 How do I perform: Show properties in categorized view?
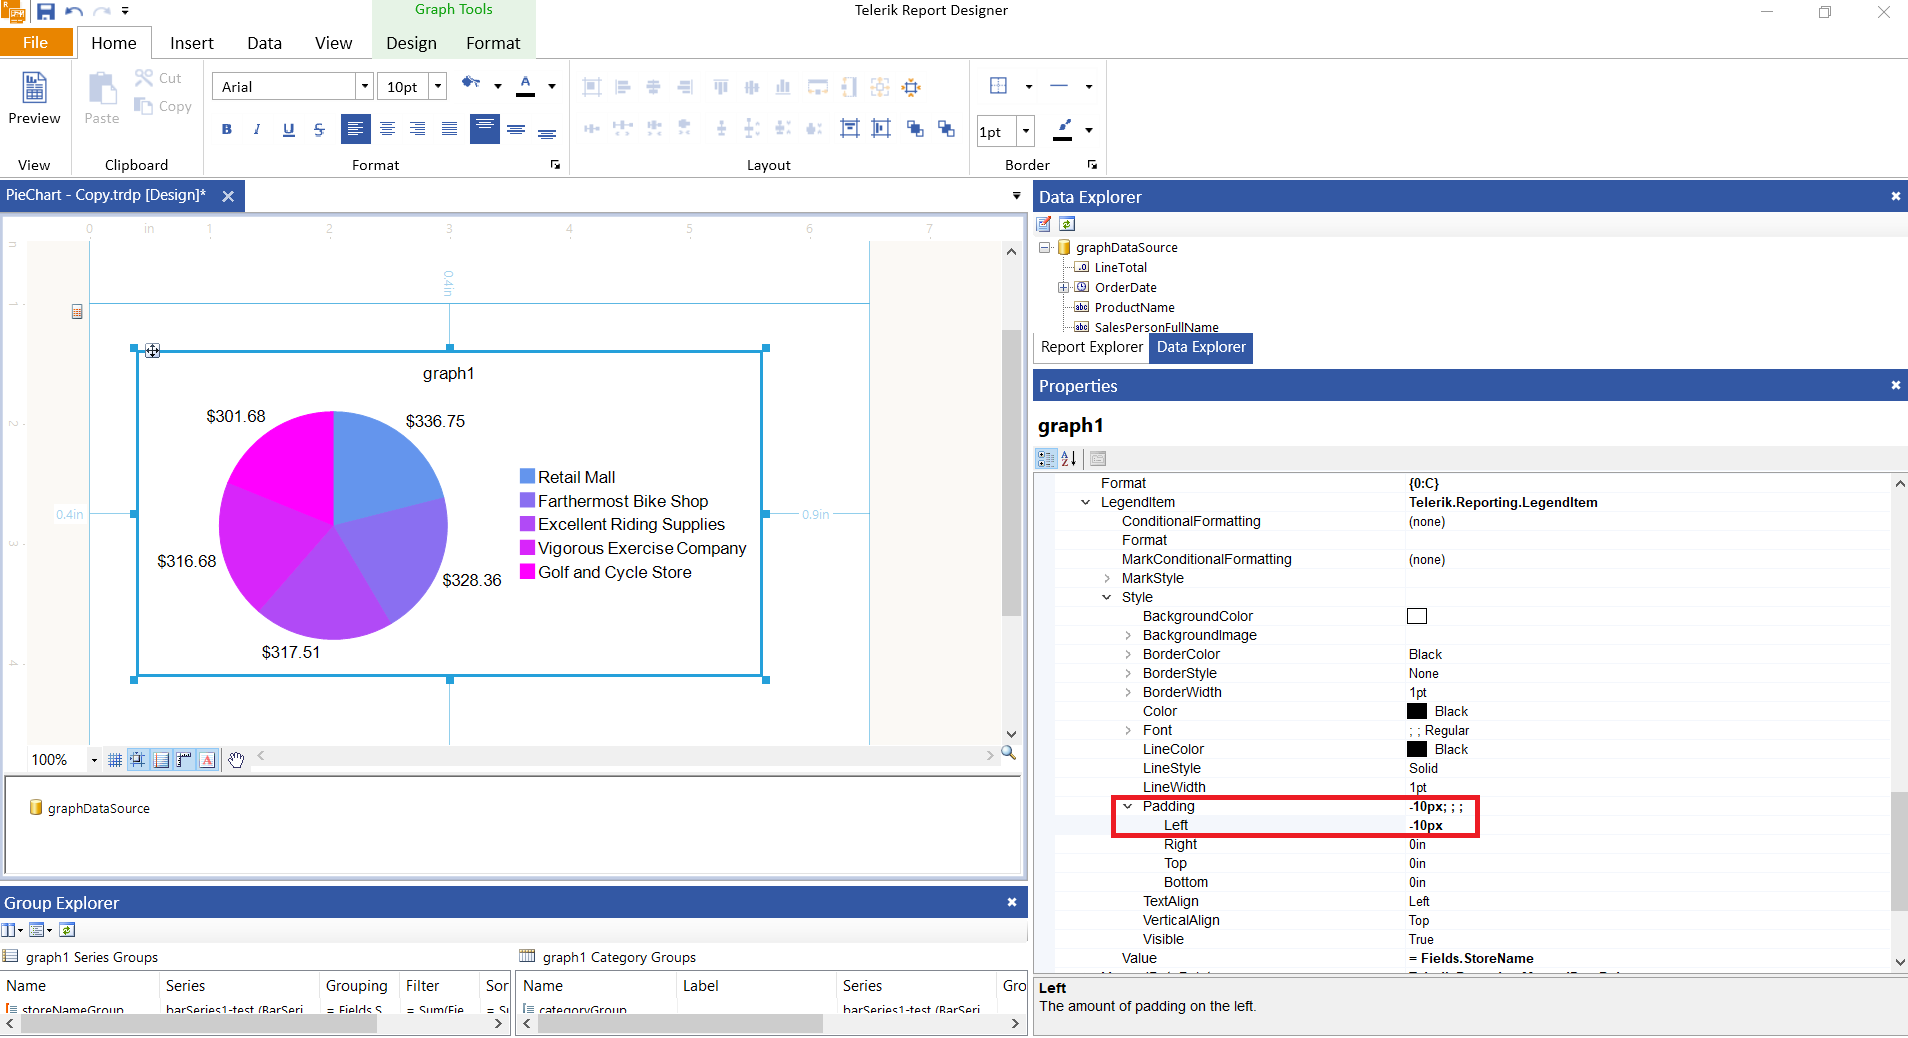pyautogui.click(x=1046, y=459)
